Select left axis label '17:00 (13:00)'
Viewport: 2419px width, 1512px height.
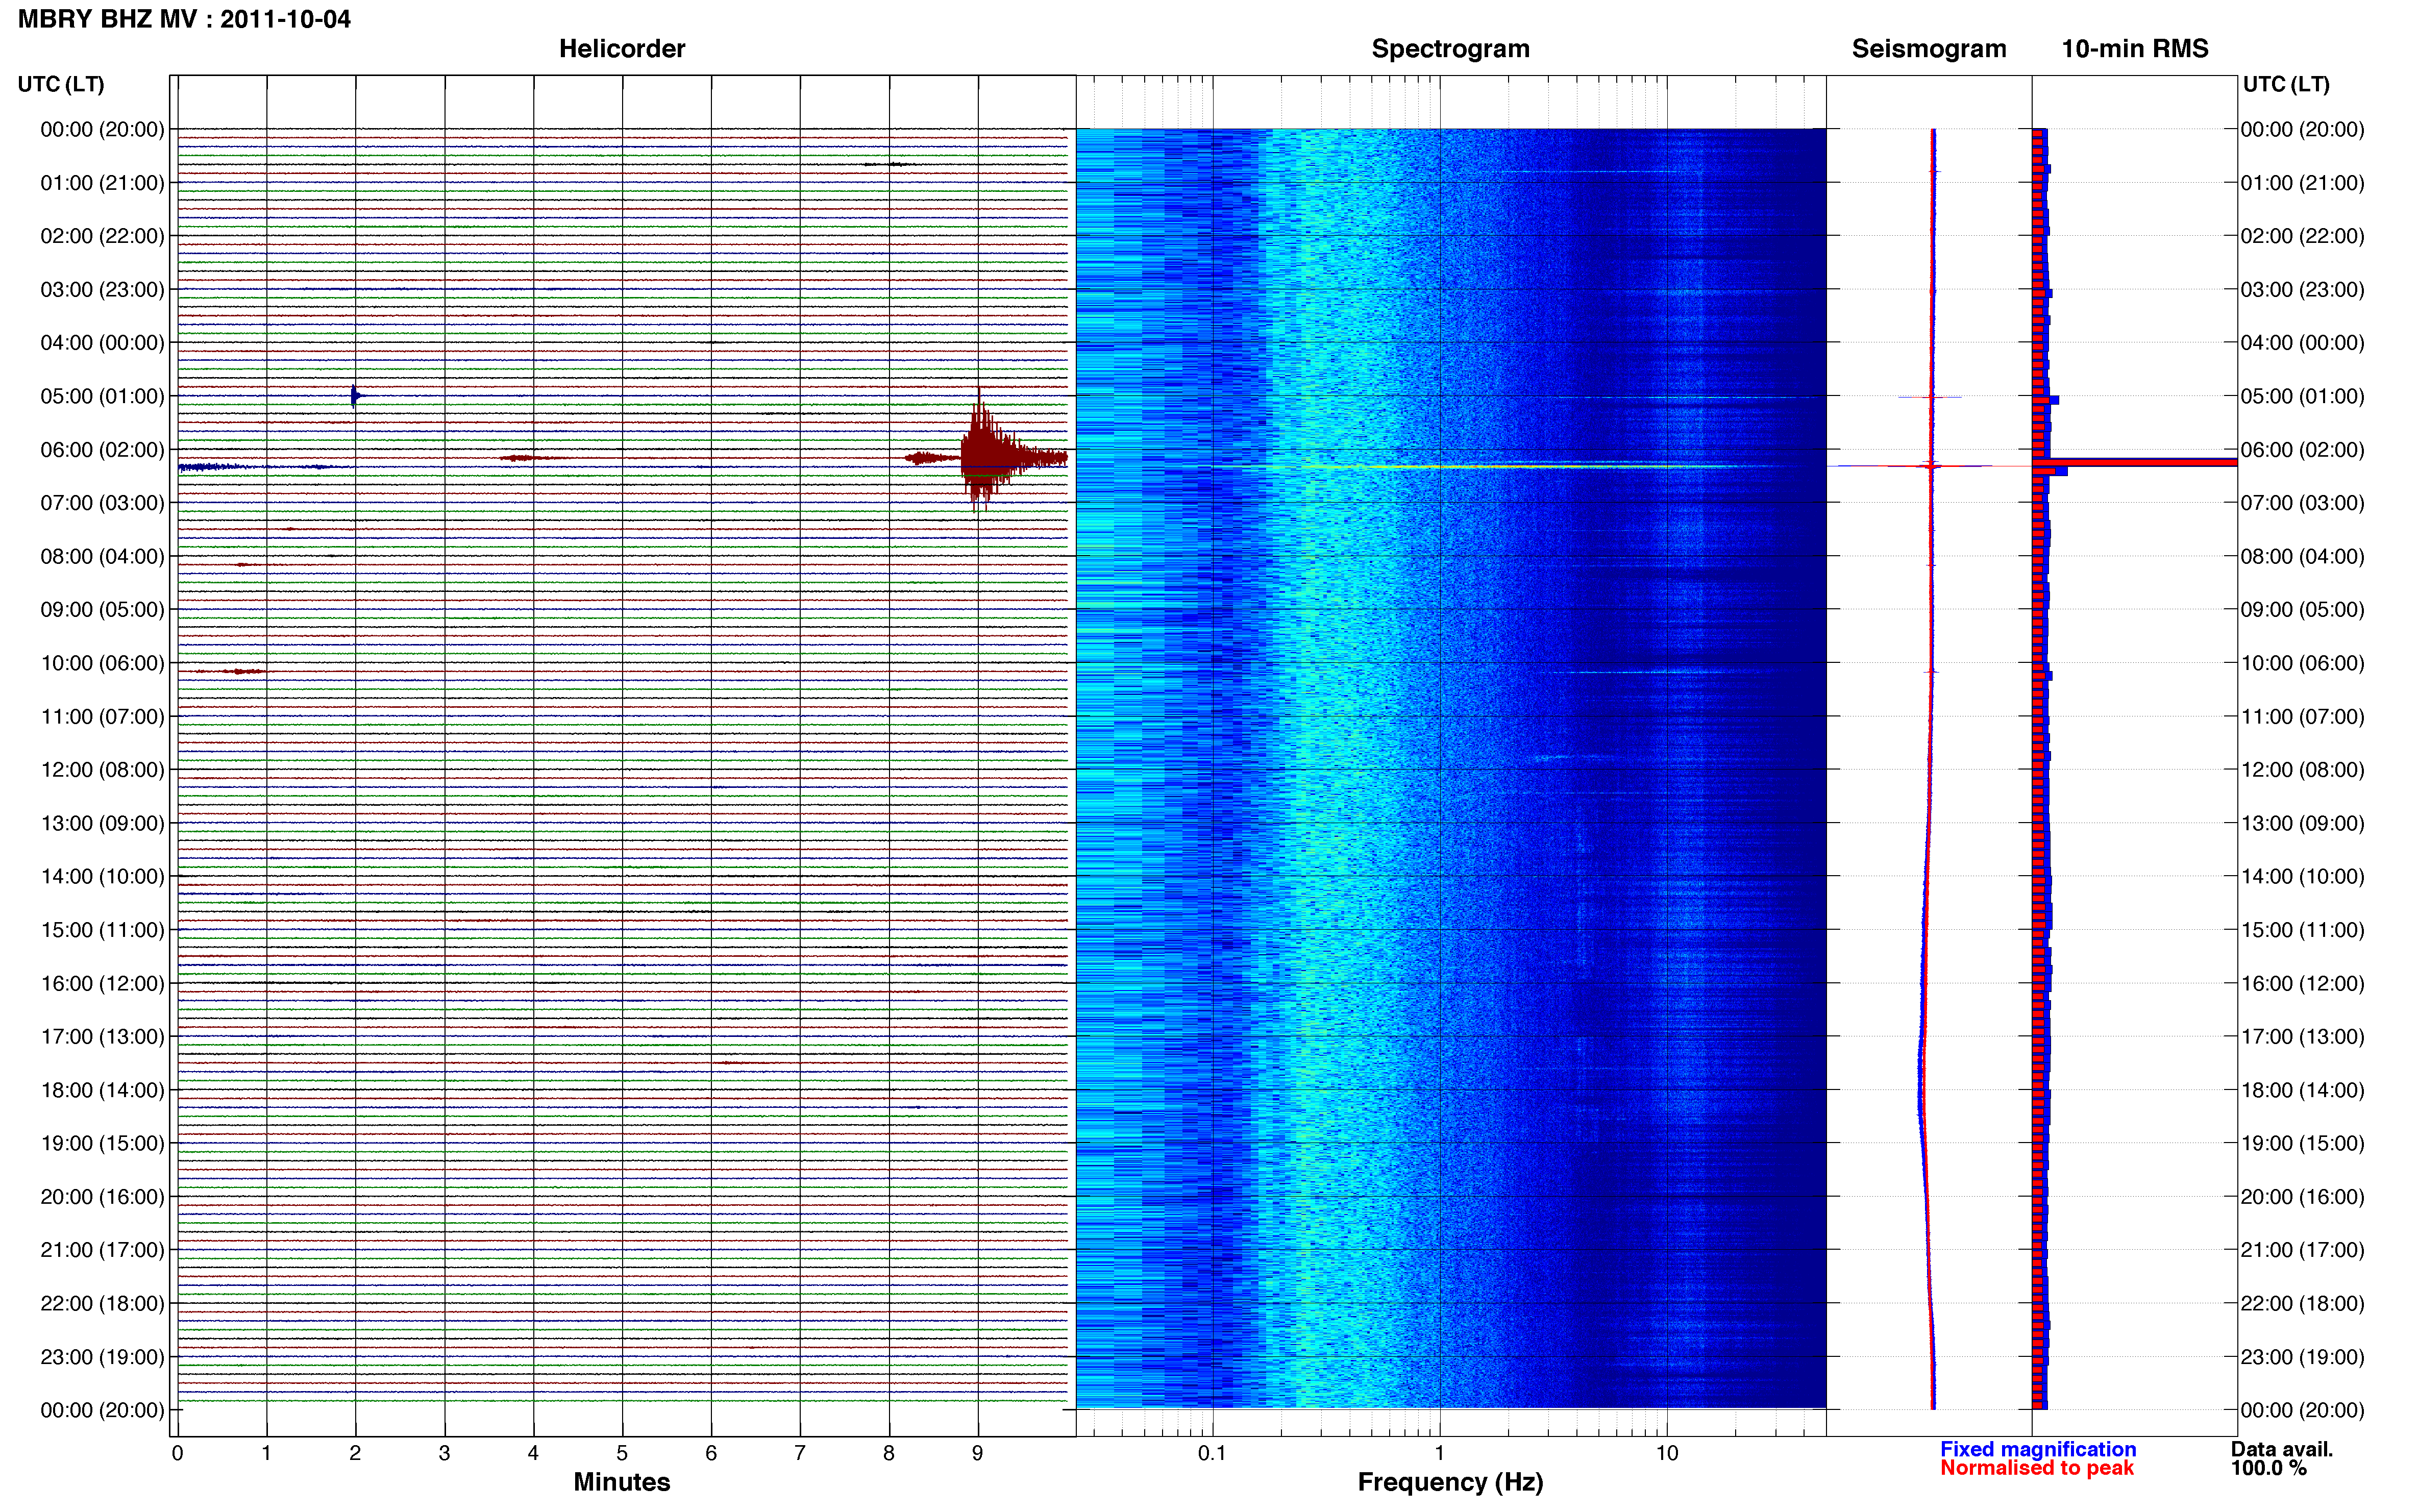pos(102,1037)
